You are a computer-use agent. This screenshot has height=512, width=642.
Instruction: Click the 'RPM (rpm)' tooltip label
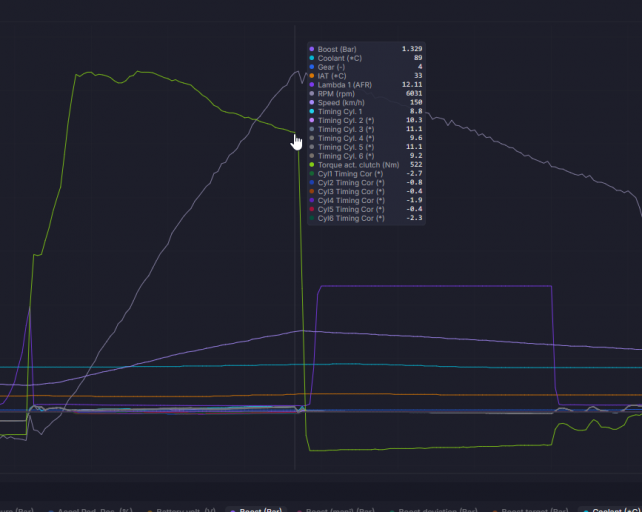pyautogui.click(x=336, y=94)
